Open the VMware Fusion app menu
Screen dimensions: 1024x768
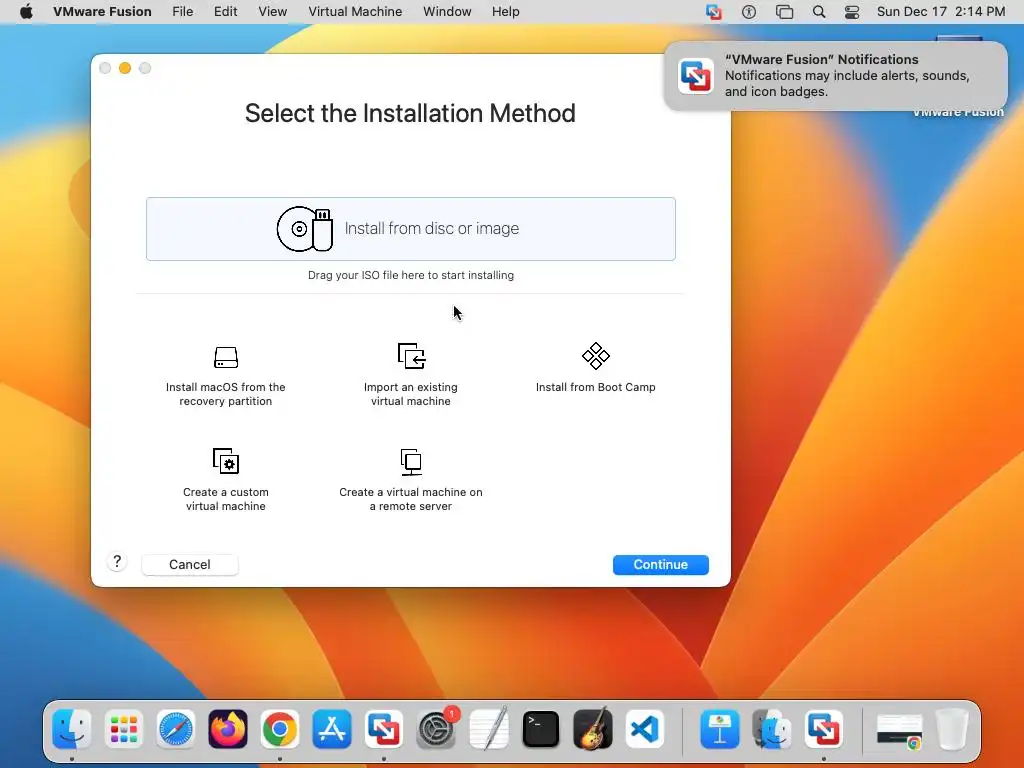pyautogui.click(x=103, y=12)
